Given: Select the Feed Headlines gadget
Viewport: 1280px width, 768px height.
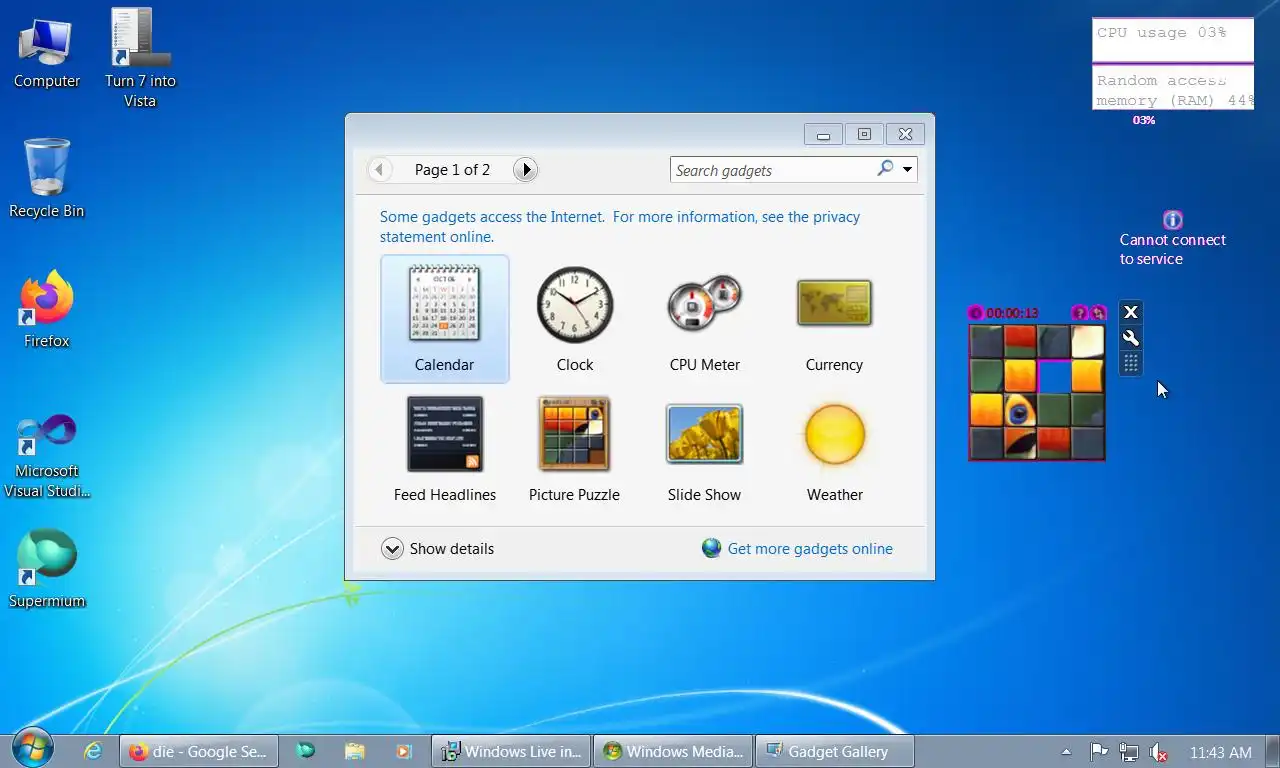Looking at the screenshot, I should click(445, 449).
